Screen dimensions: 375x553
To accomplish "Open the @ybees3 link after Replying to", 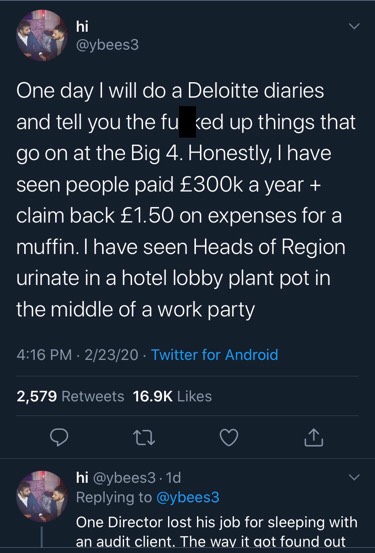I will [x=187, y=497].
